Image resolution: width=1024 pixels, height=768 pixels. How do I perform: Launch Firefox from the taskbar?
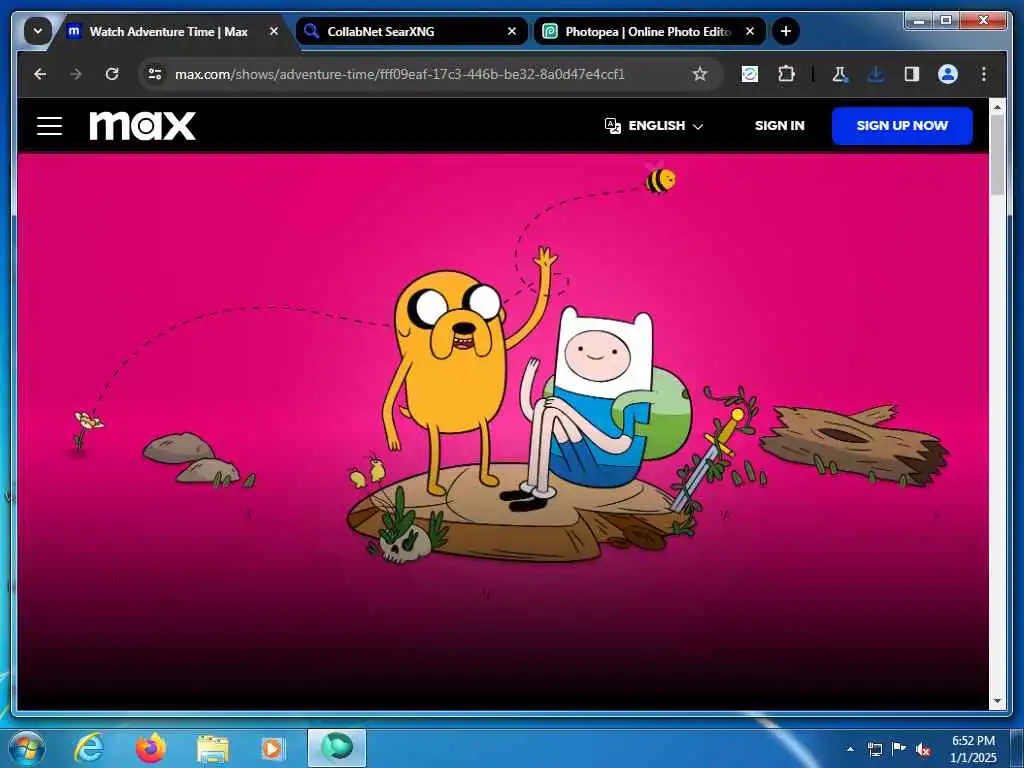(151, 748)
